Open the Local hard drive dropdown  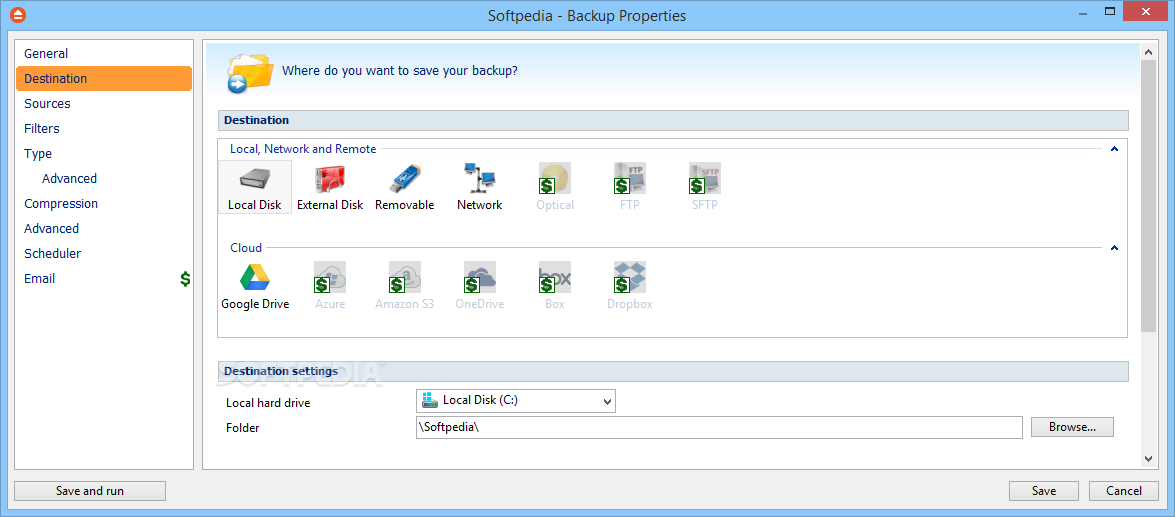coord(516,401)
